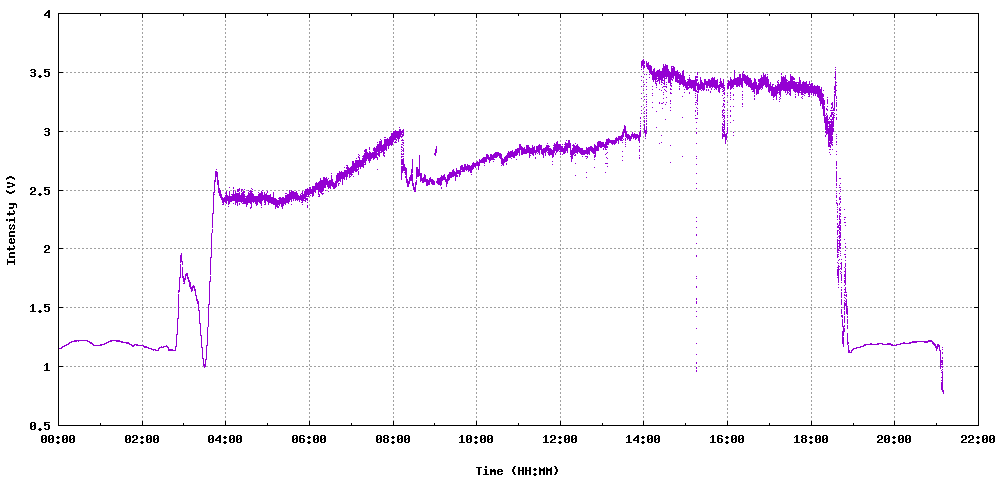
Task: Click the y-axis value 1
Action: pyautogui.click(x=47, y=367)
